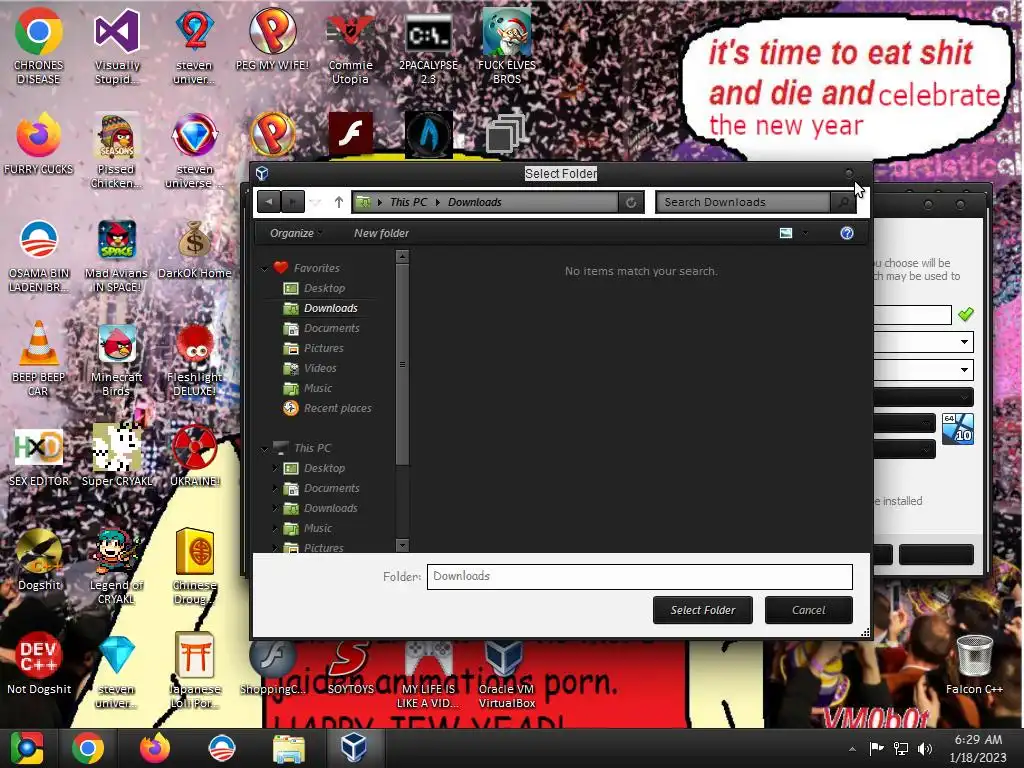Select Recent places under Favorites

pos(337,408)
